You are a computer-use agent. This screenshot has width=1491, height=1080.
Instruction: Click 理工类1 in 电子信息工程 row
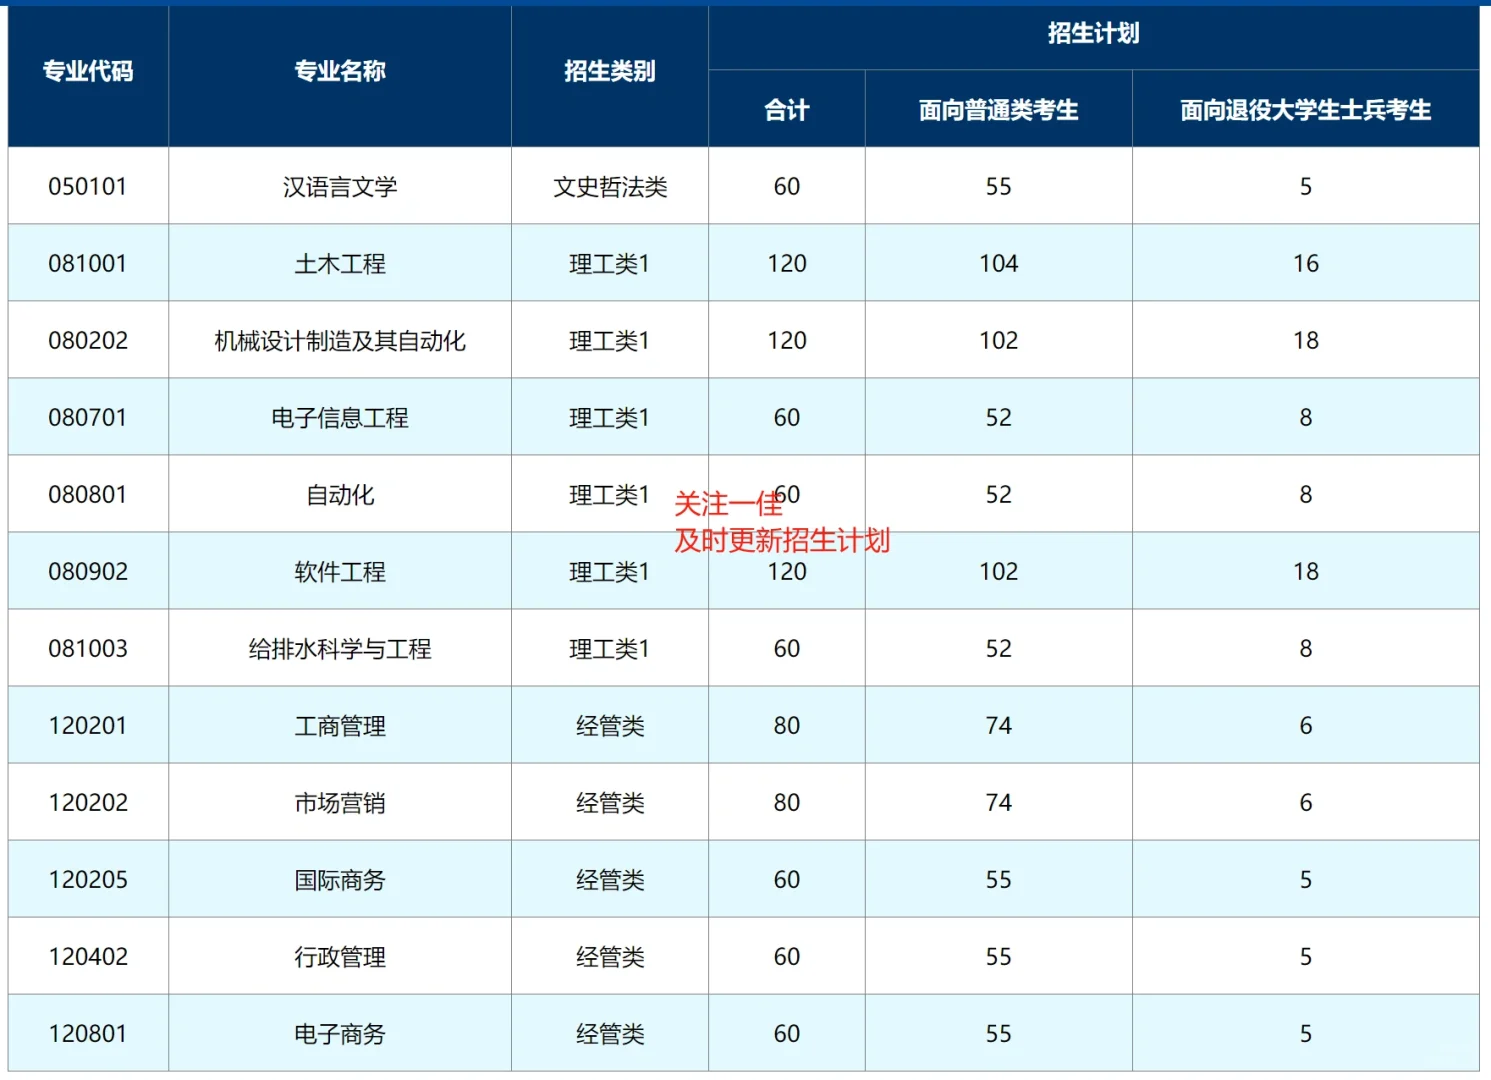610,418
